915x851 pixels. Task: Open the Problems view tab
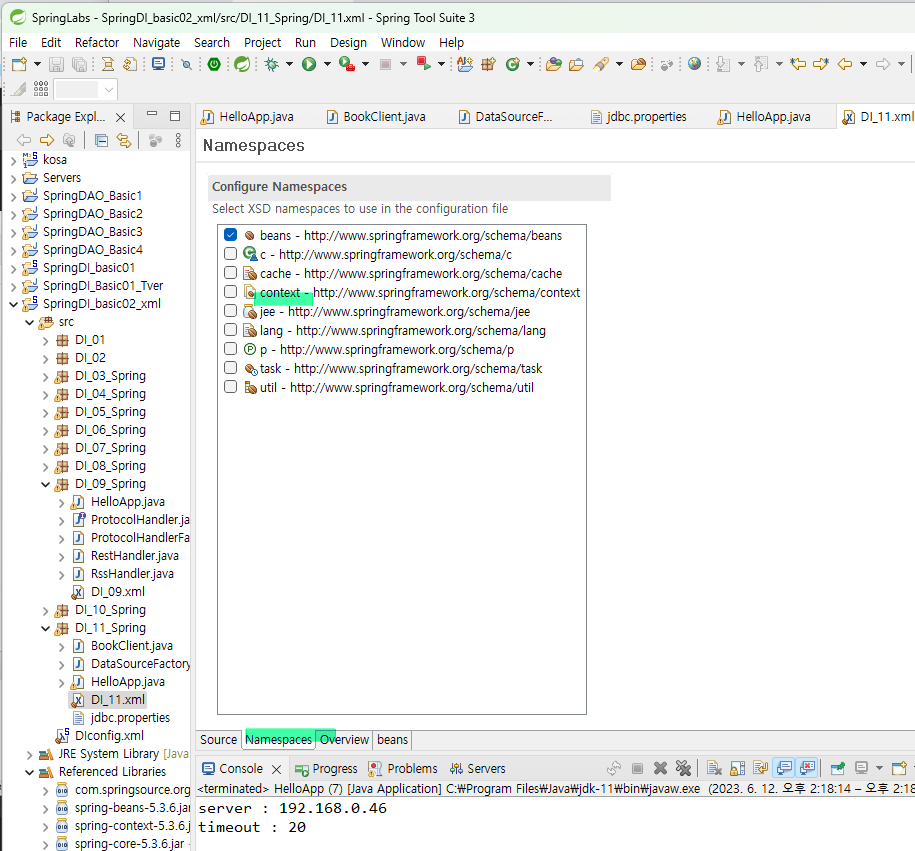403,769
